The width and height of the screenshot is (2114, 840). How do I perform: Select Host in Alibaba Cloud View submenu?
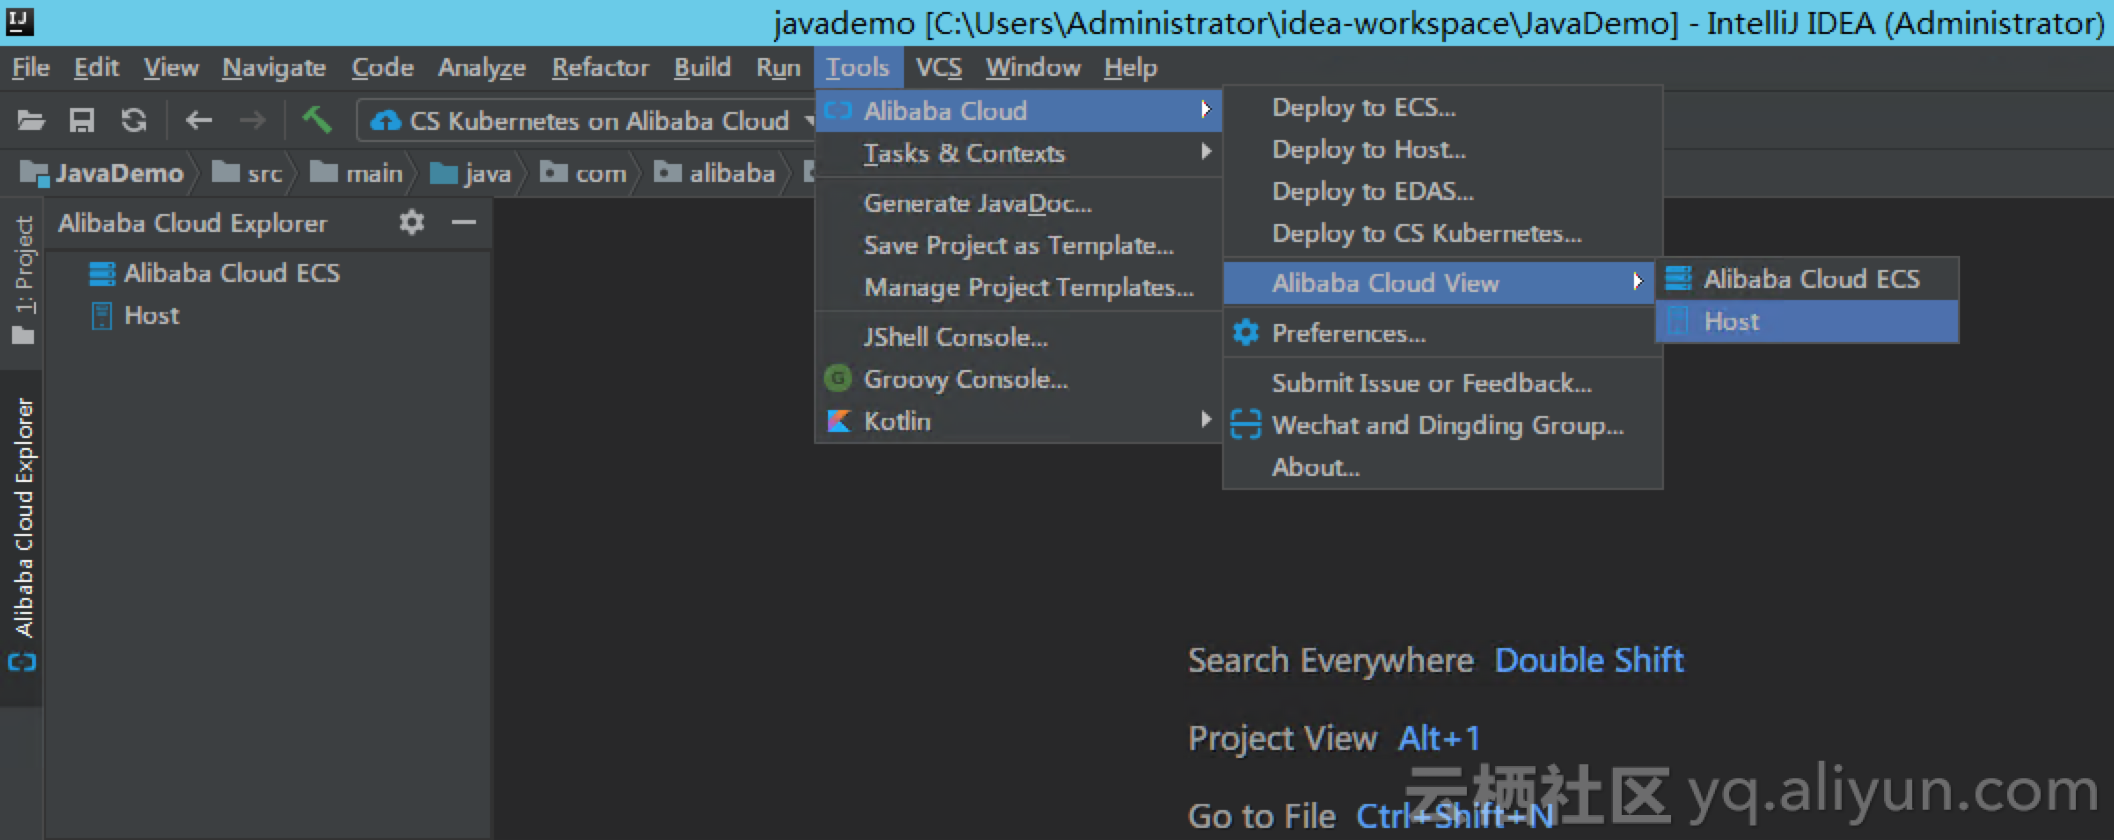(1807, 321)
